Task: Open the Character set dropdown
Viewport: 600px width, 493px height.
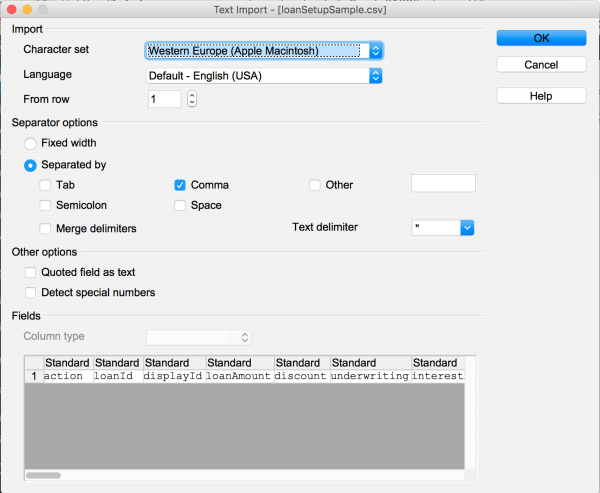Action: [x=264, y=51]
